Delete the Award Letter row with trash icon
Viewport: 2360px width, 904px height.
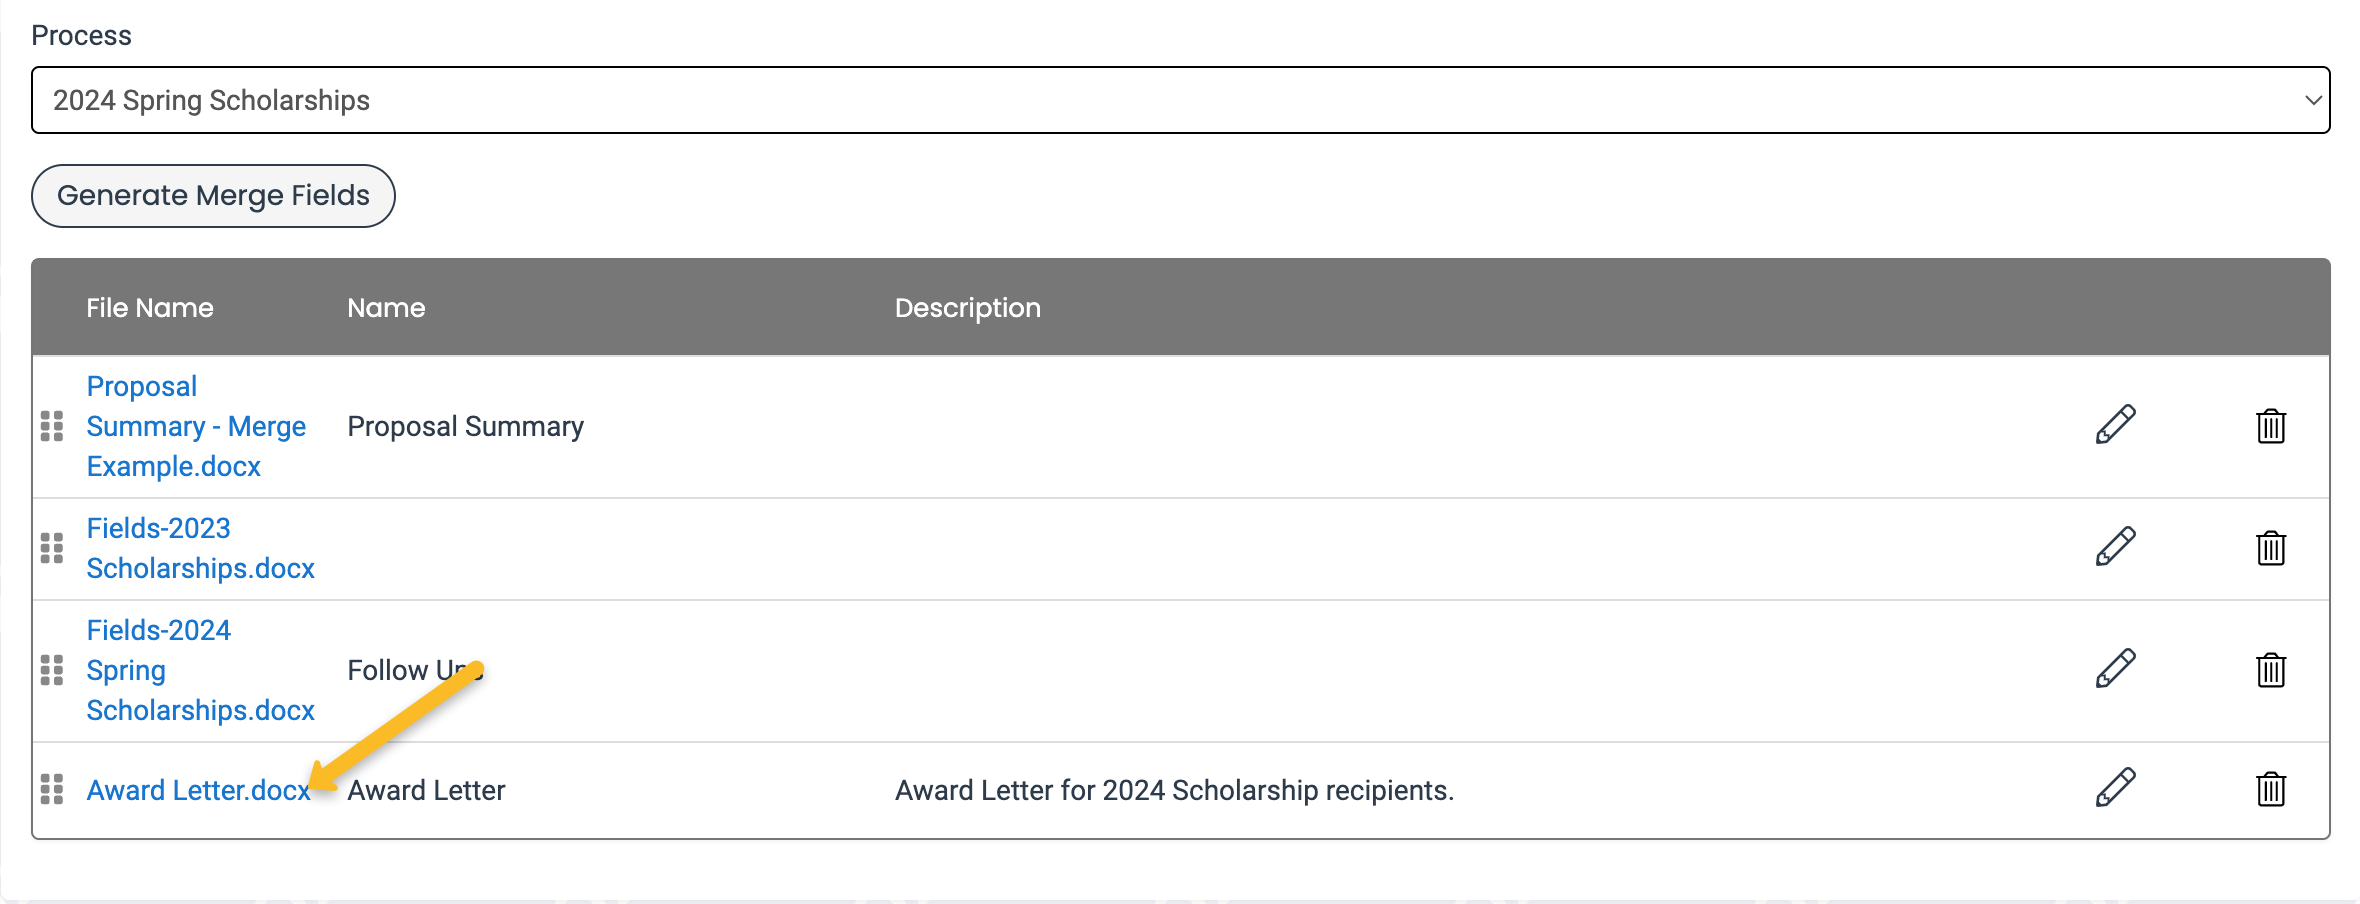pyautogui.click(x=2271, y=789)
